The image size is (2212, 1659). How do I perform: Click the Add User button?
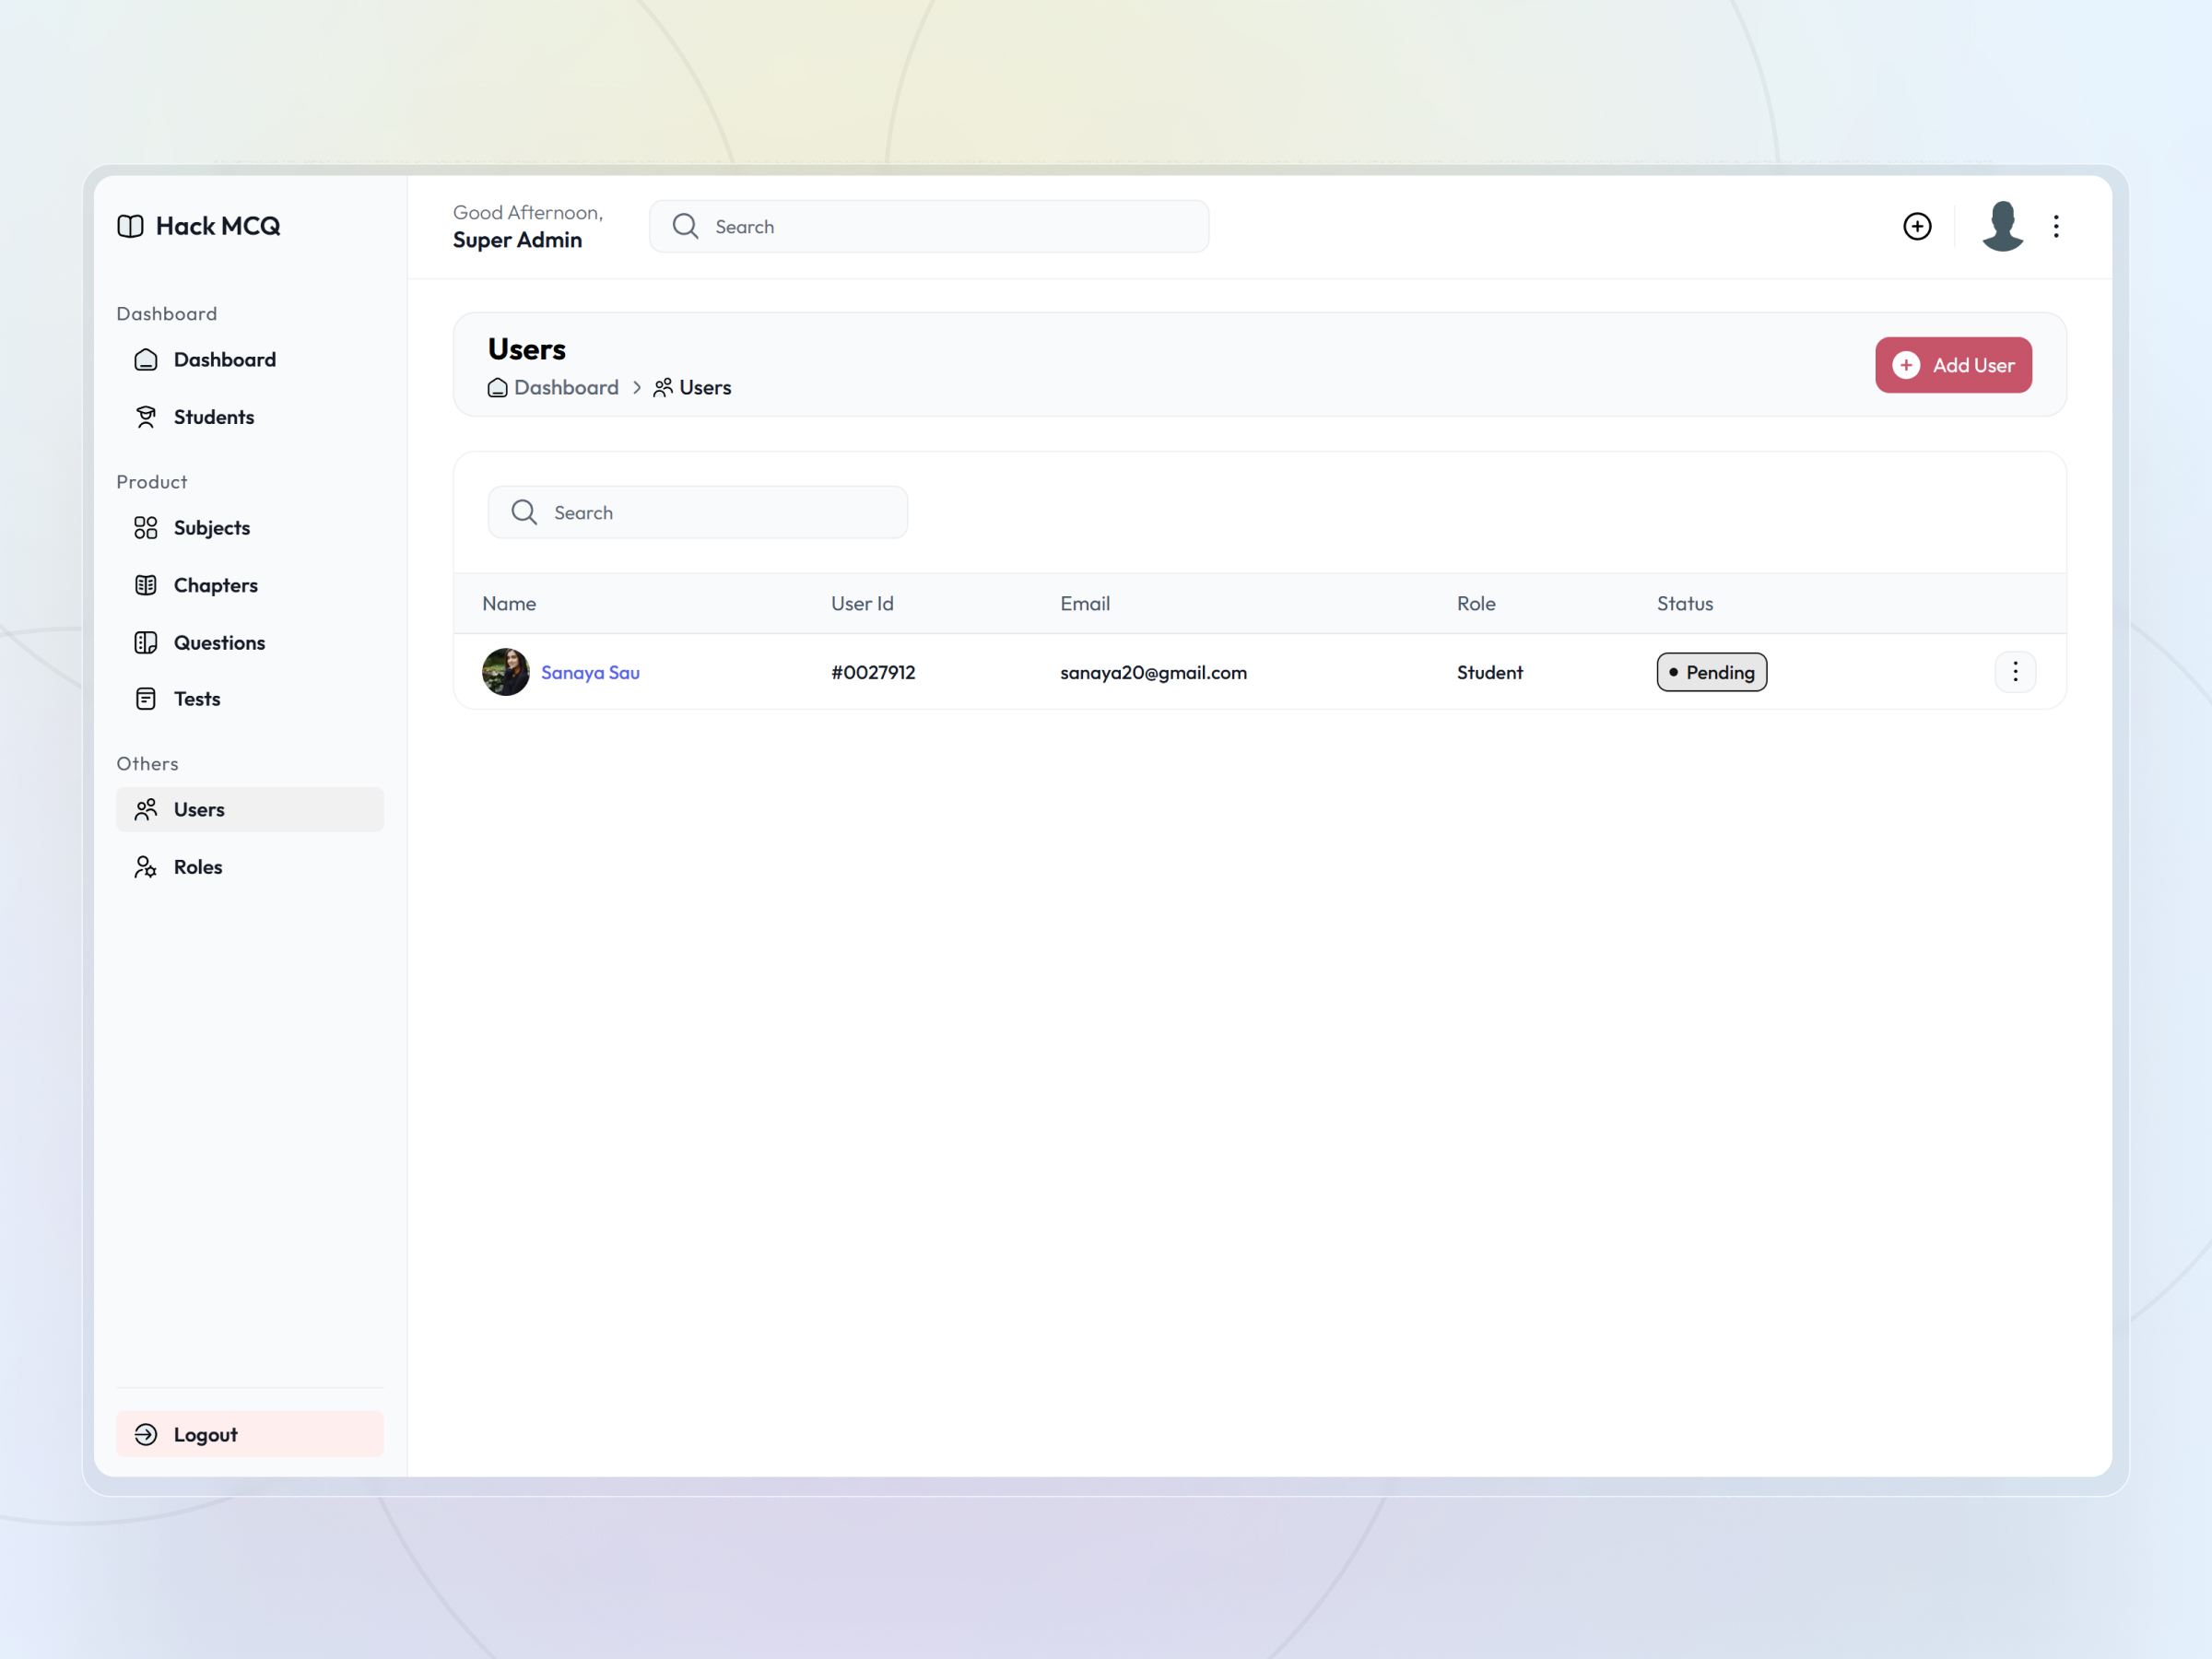click(1952, 365)
